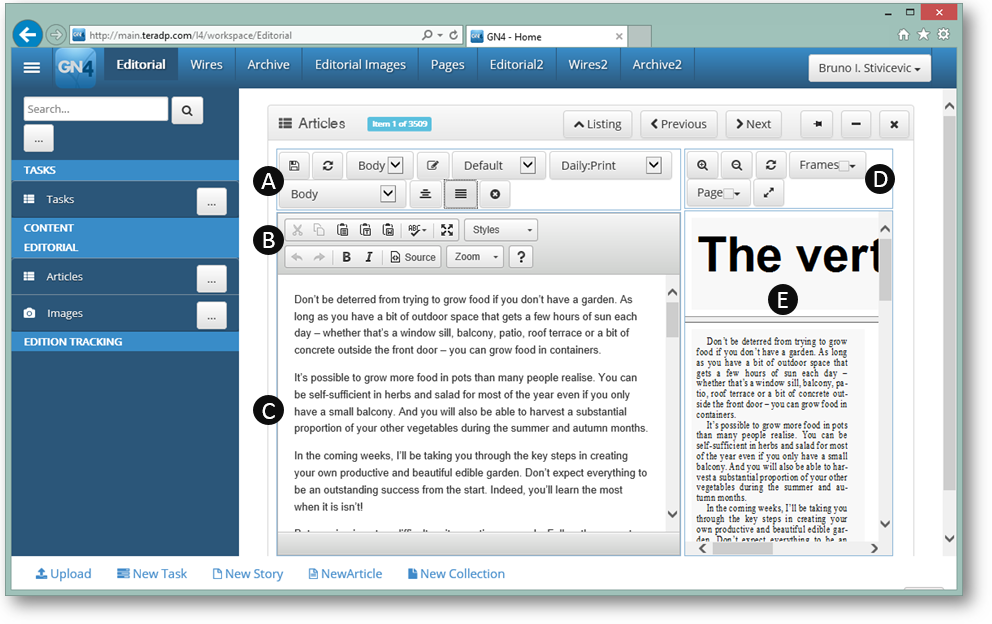
Task: Go back with the browser back arrow
Action: [x=28, y=35]
